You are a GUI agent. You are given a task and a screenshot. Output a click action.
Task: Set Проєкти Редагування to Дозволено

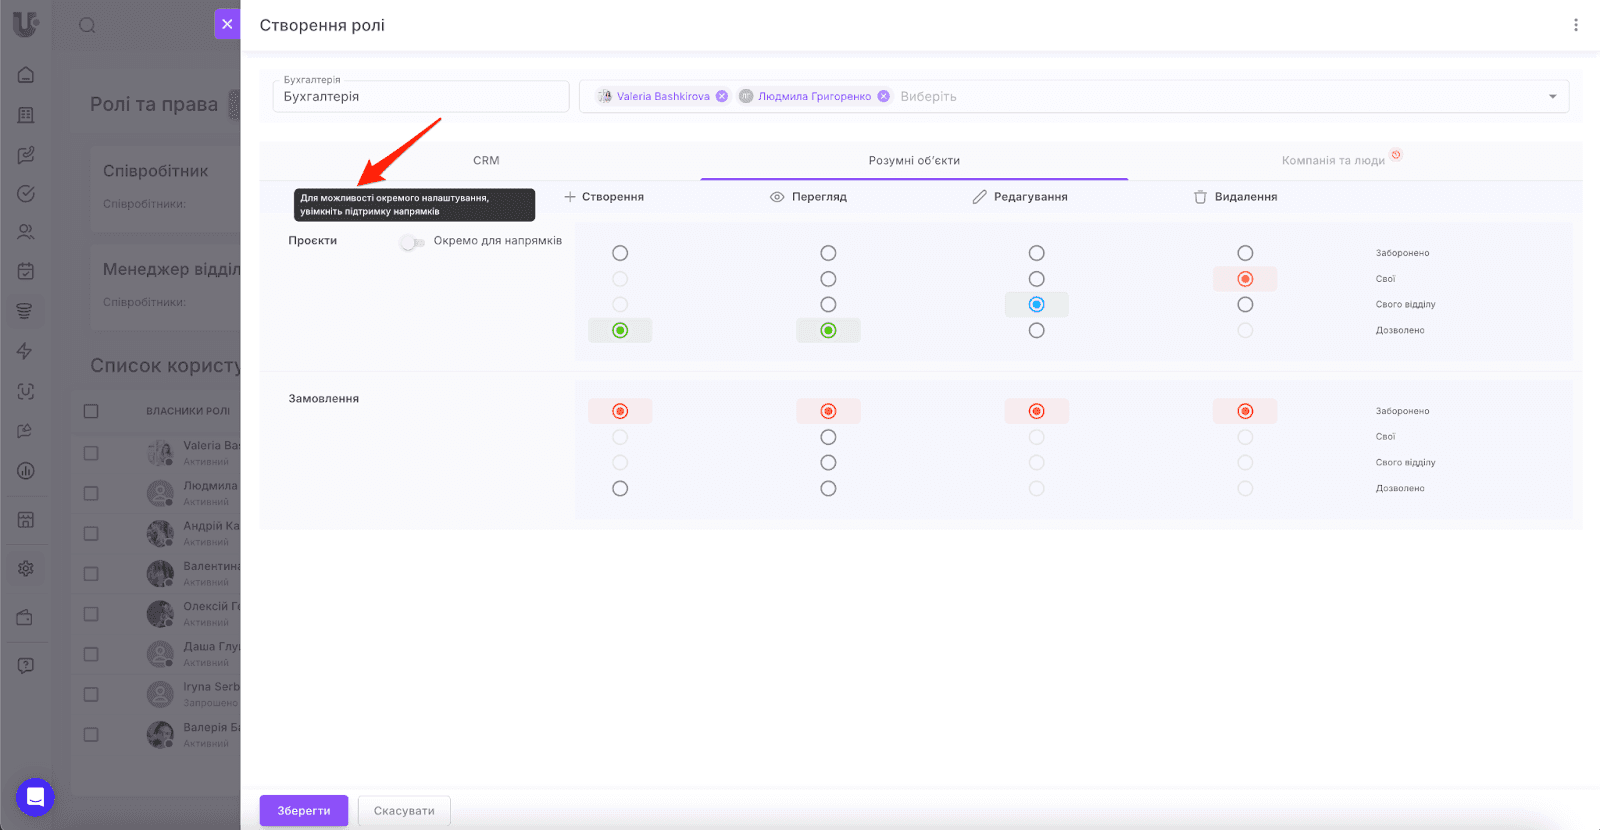pyautogui.click(x=1036, y=330)
